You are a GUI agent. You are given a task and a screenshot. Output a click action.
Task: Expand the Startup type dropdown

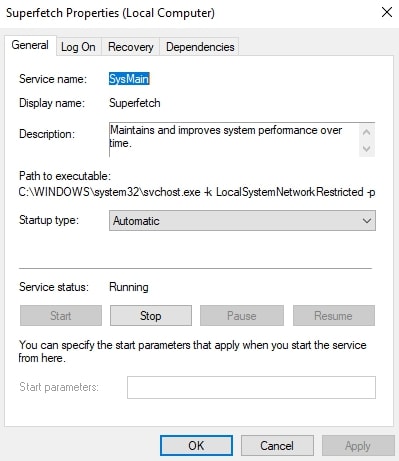point(242,220)
